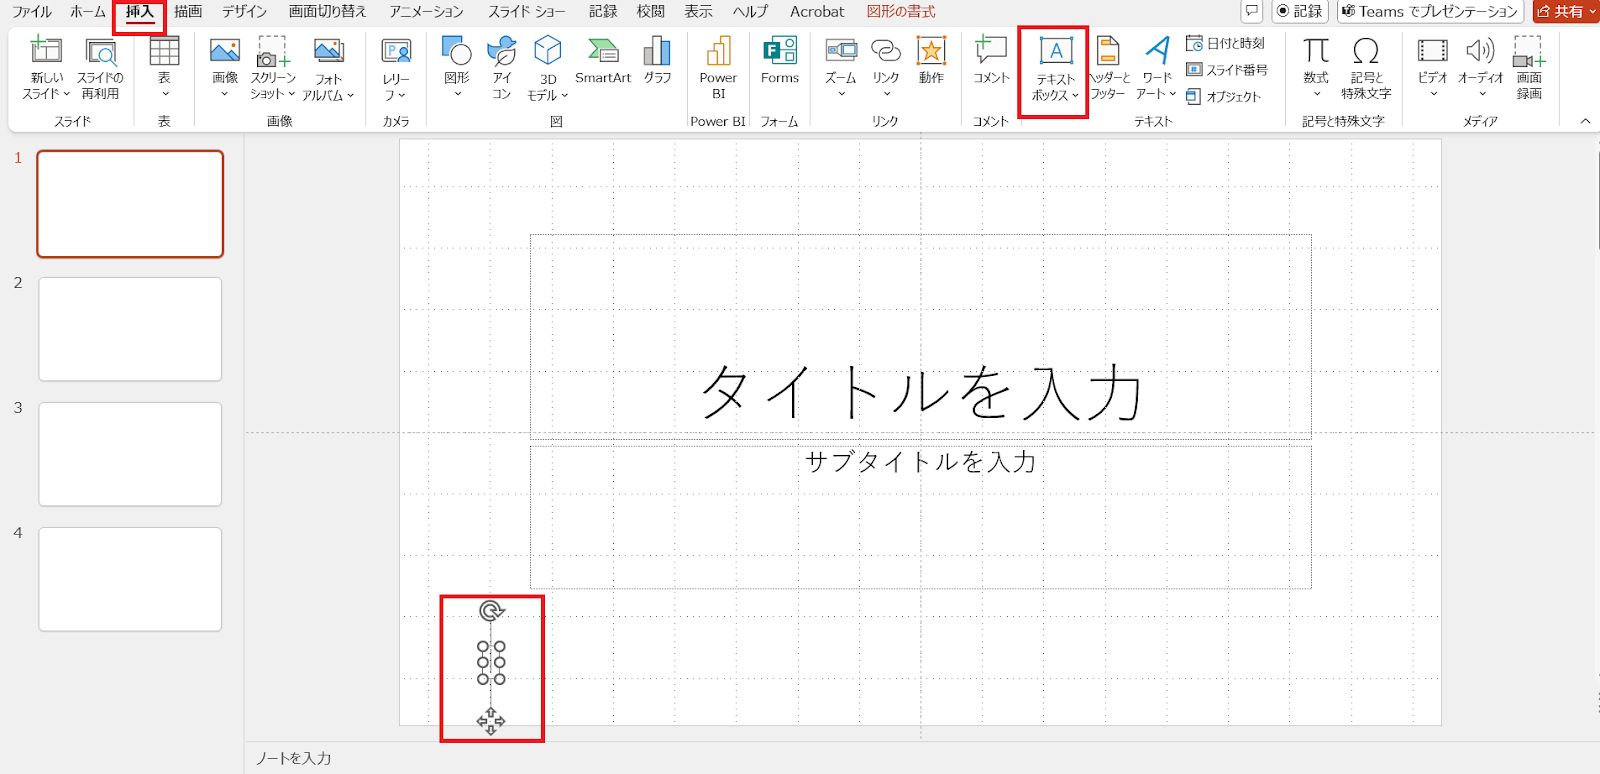The height and width of the screenshot is (774, 1600).
Task: Insert a video with ビデオ
Action: 1433,68
